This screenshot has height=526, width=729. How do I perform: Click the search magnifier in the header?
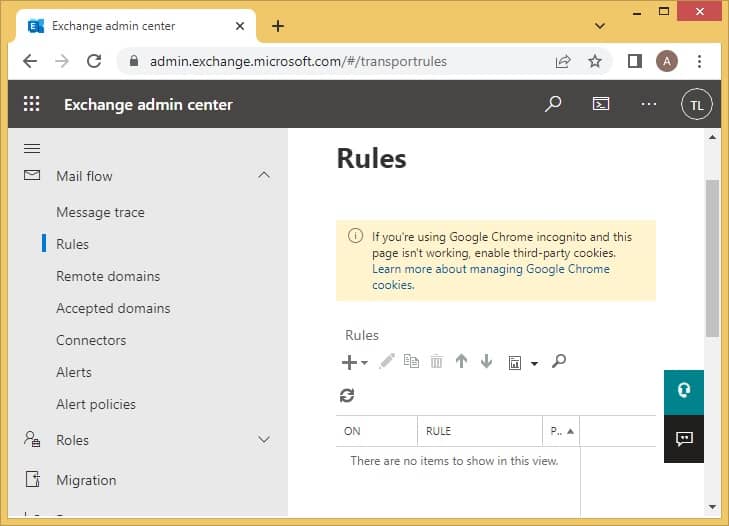point(553,104)
